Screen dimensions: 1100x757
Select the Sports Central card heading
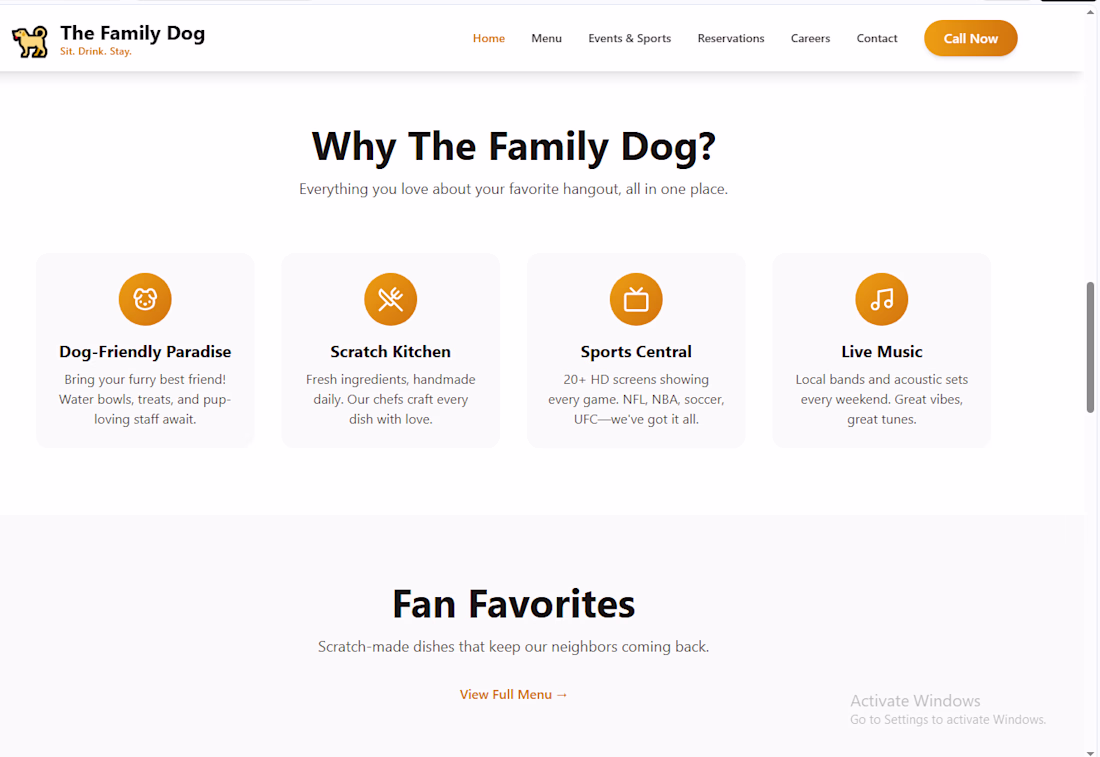(636, 351)
